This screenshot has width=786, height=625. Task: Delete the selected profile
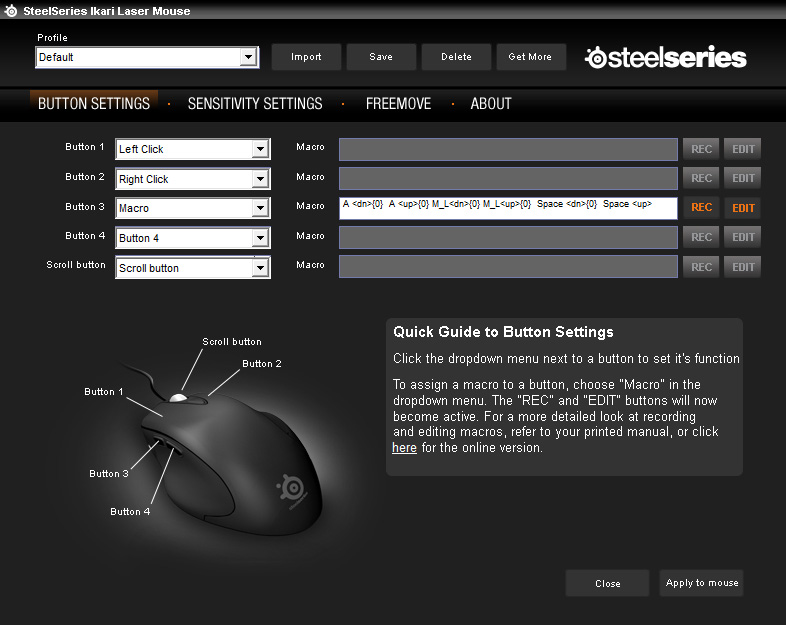[x=456, y=57]
